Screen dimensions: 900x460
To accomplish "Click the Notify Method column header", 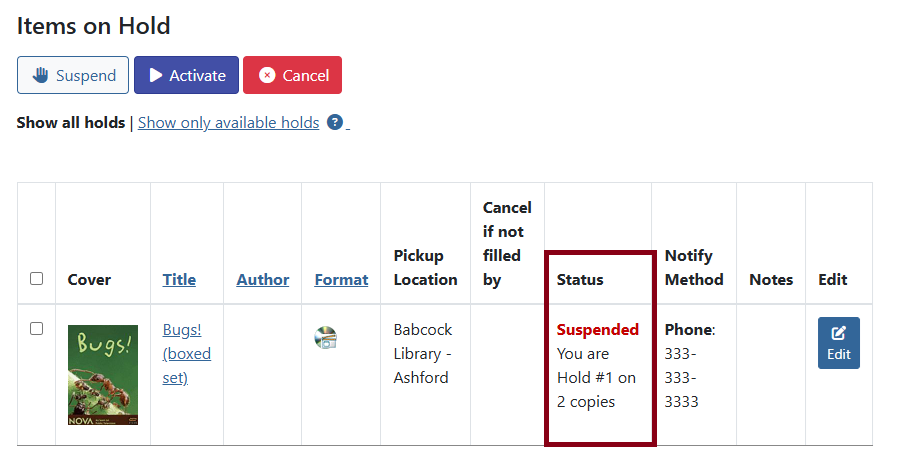I will [x=693, y=267].
